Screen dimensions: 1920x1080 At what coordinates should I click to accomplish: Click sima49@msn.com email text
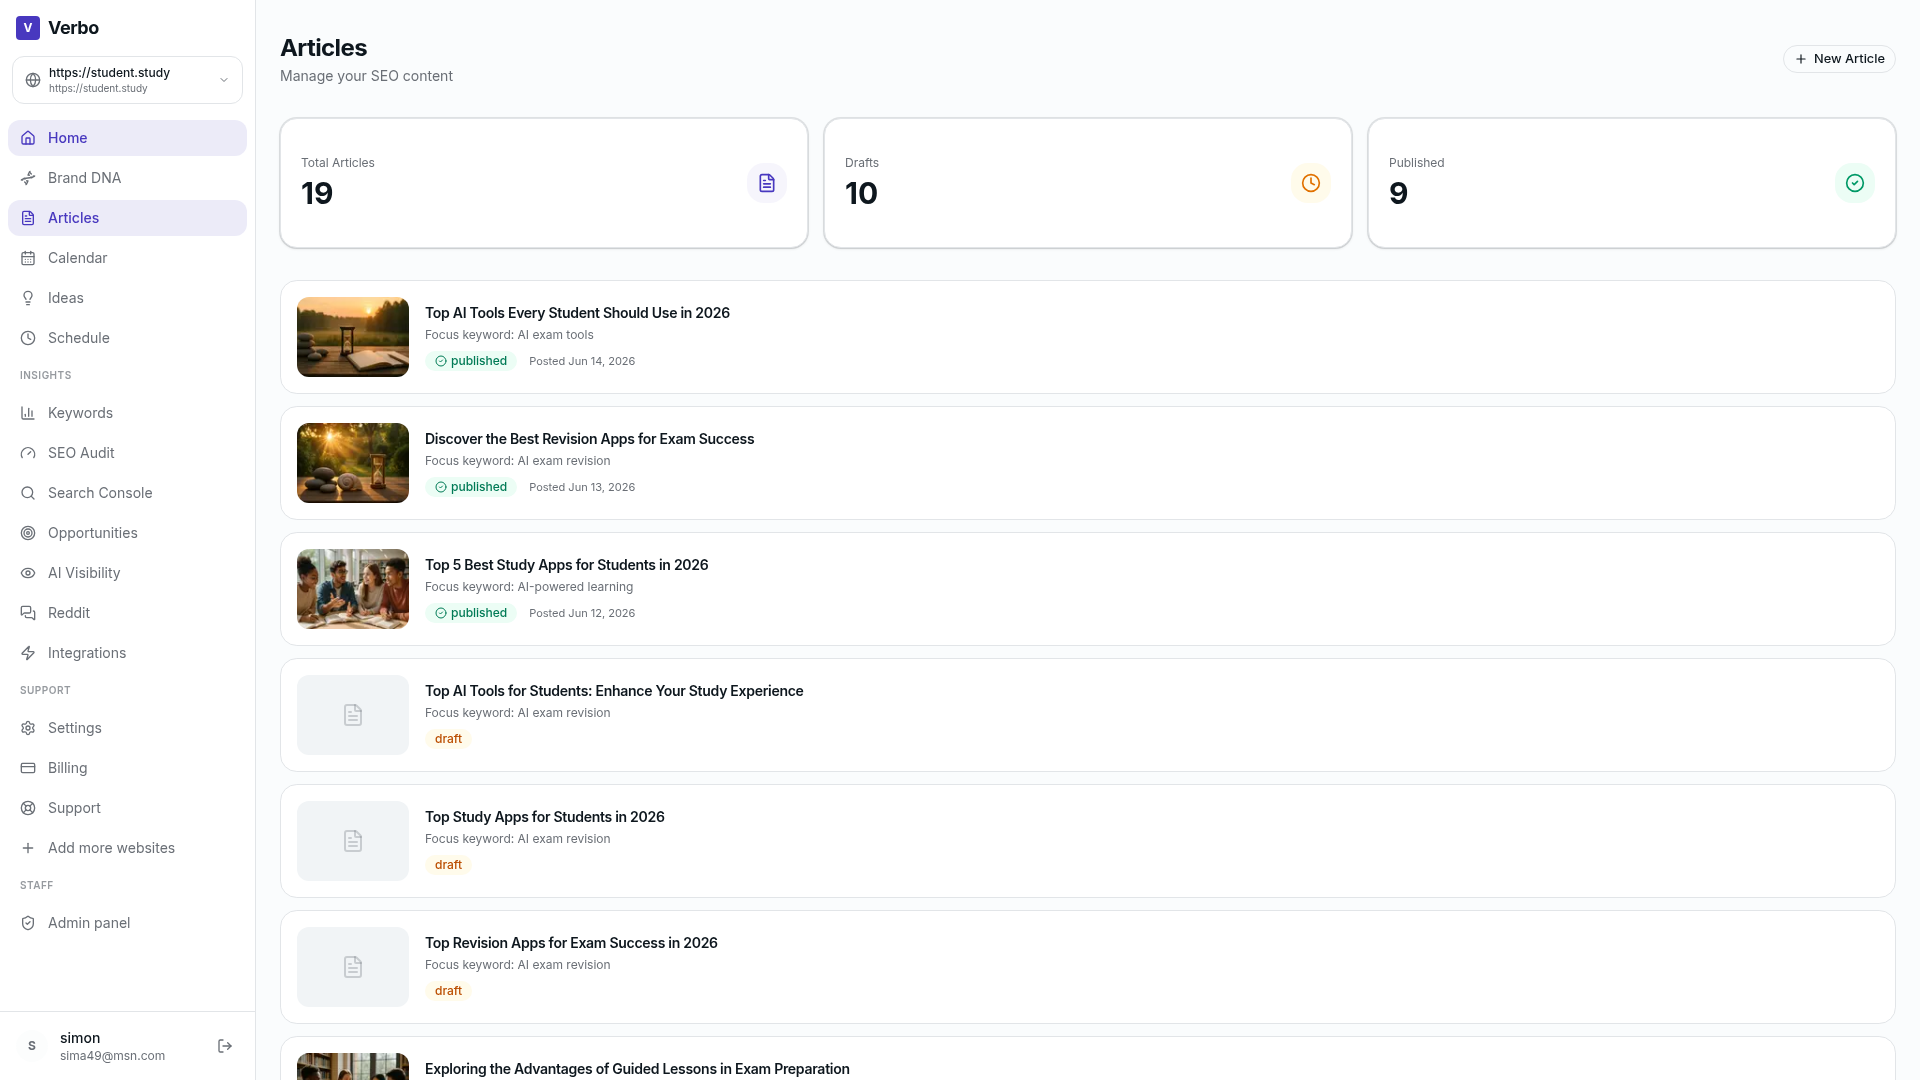[x=112, y=1056]
